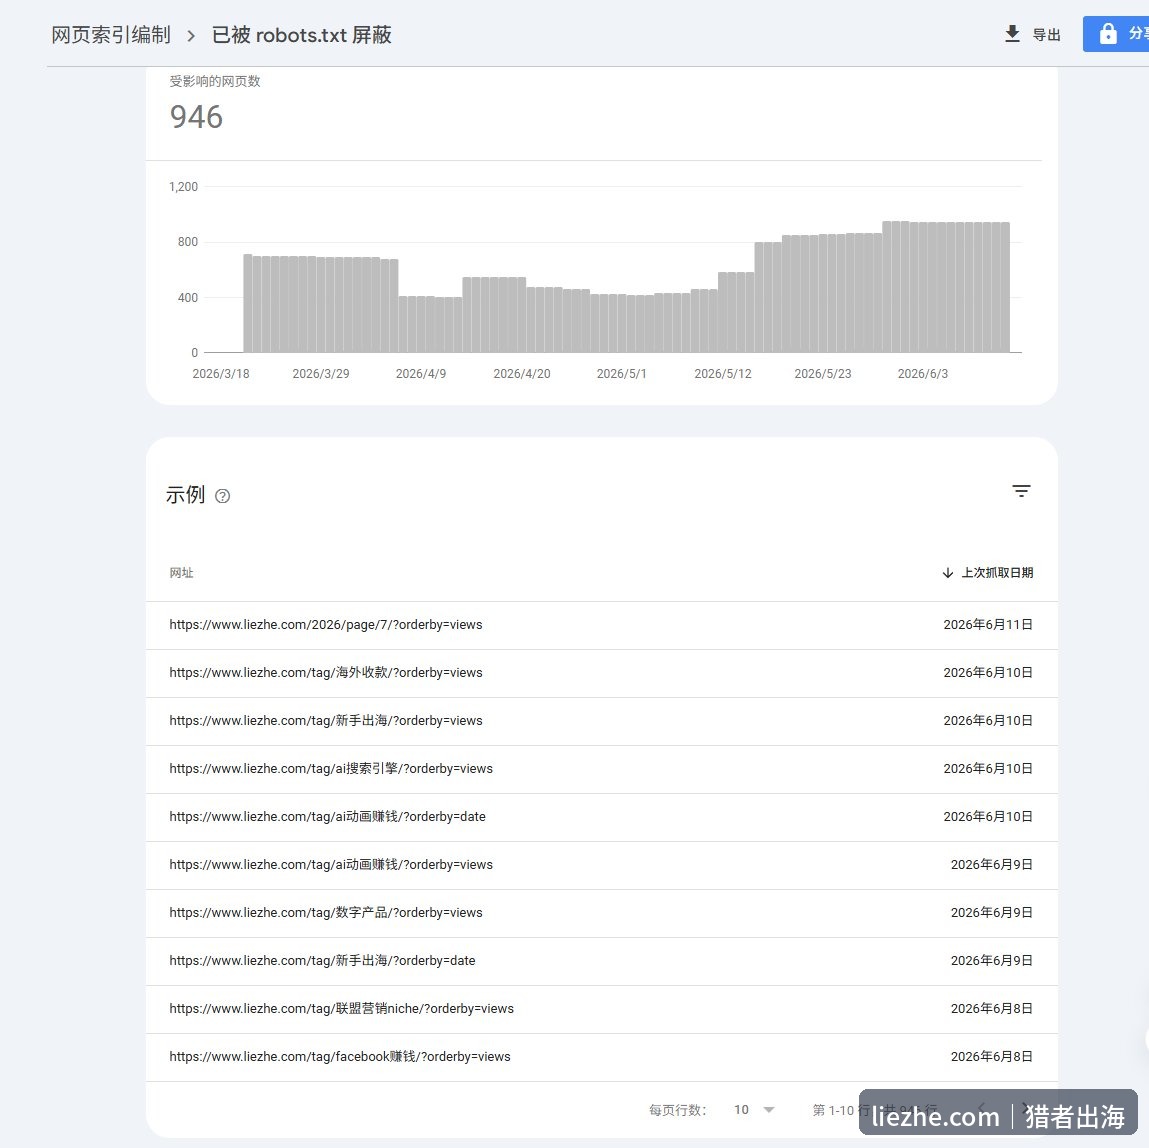
Task: Select URL row tag/ai搜索引擎/?orderby=views
Action: click(x=602, y=769)
